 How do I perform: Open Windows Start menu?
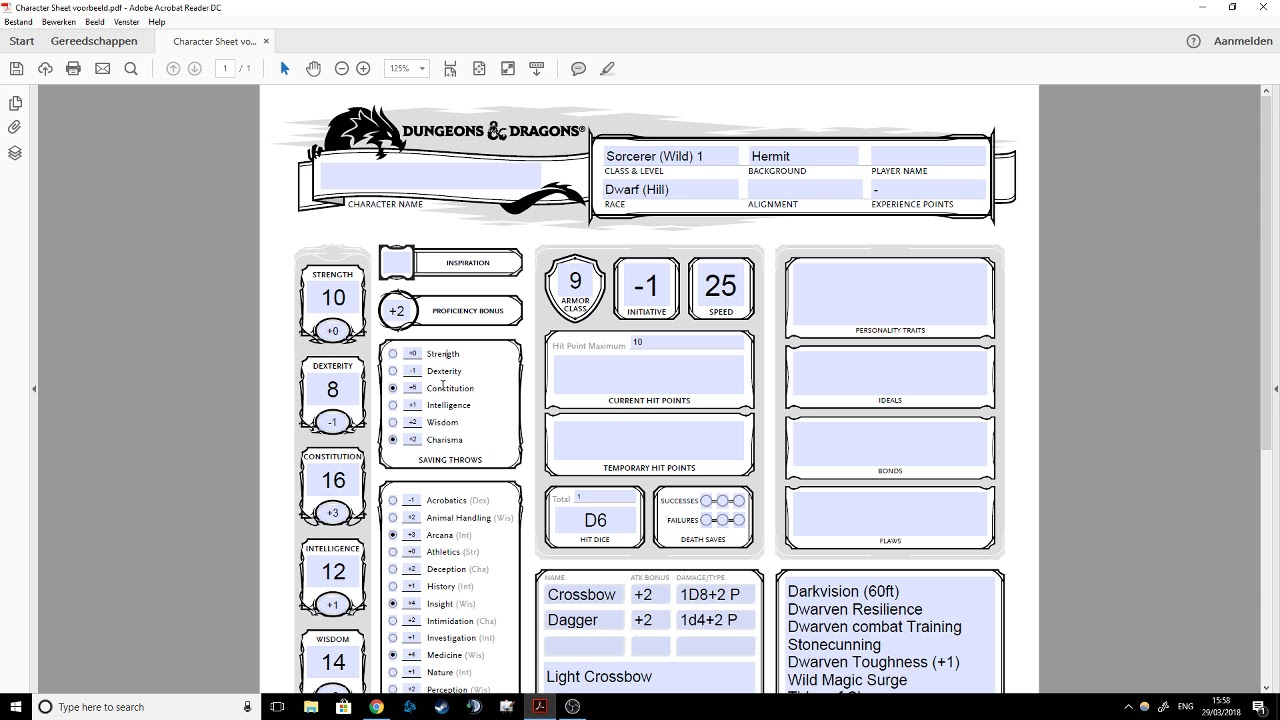[14, 706]
